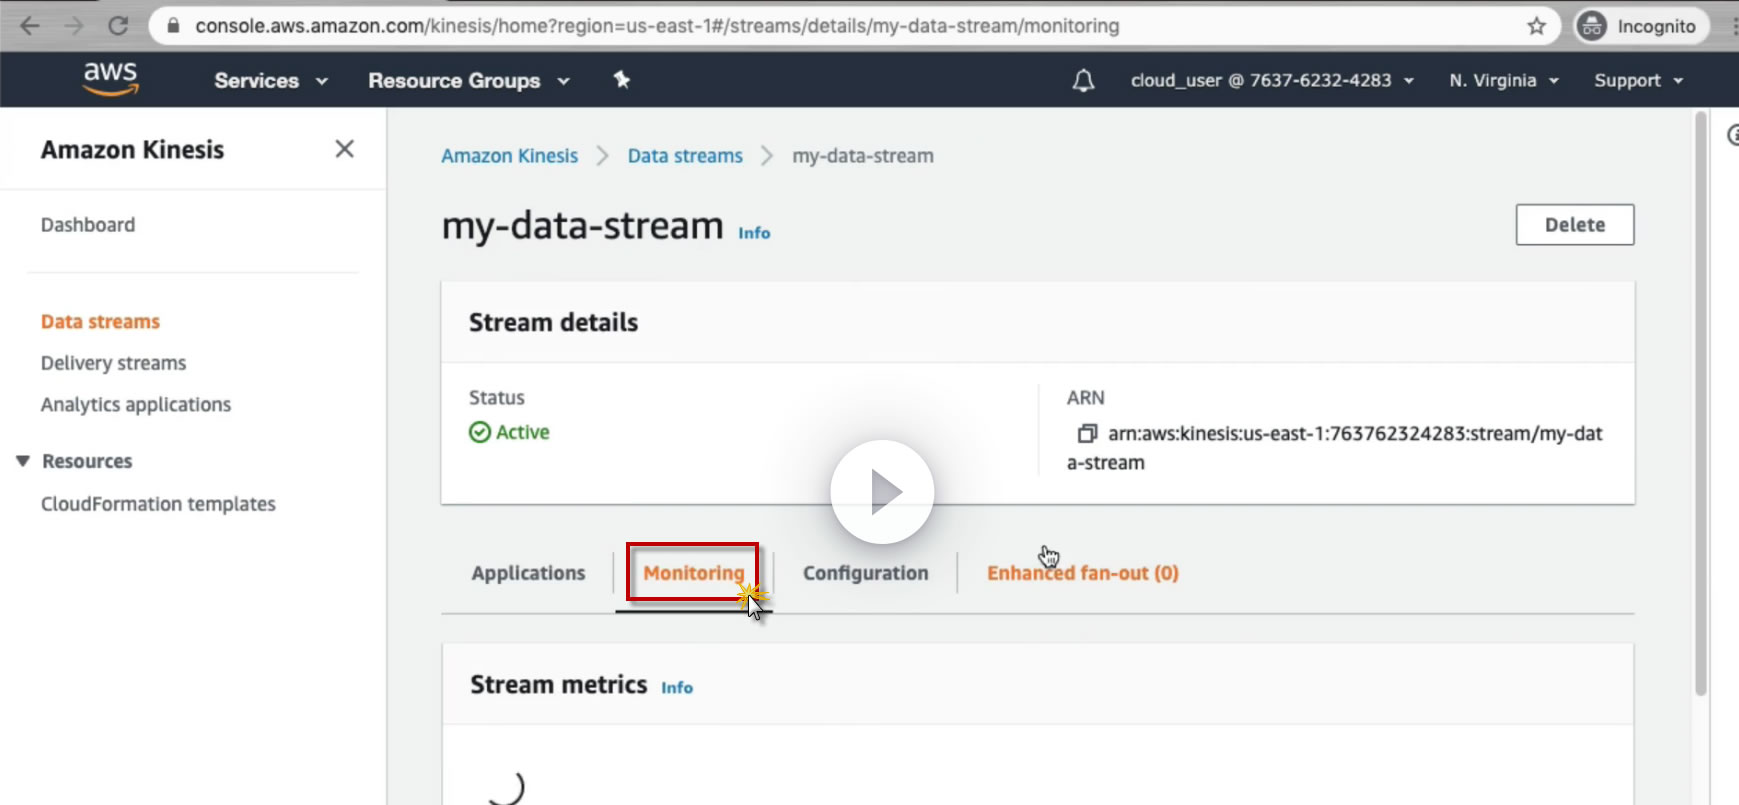This screenshot has height=805, width=1739.
Task: Open Delivery streams in the sidebar
Action: tap(113, 363)
